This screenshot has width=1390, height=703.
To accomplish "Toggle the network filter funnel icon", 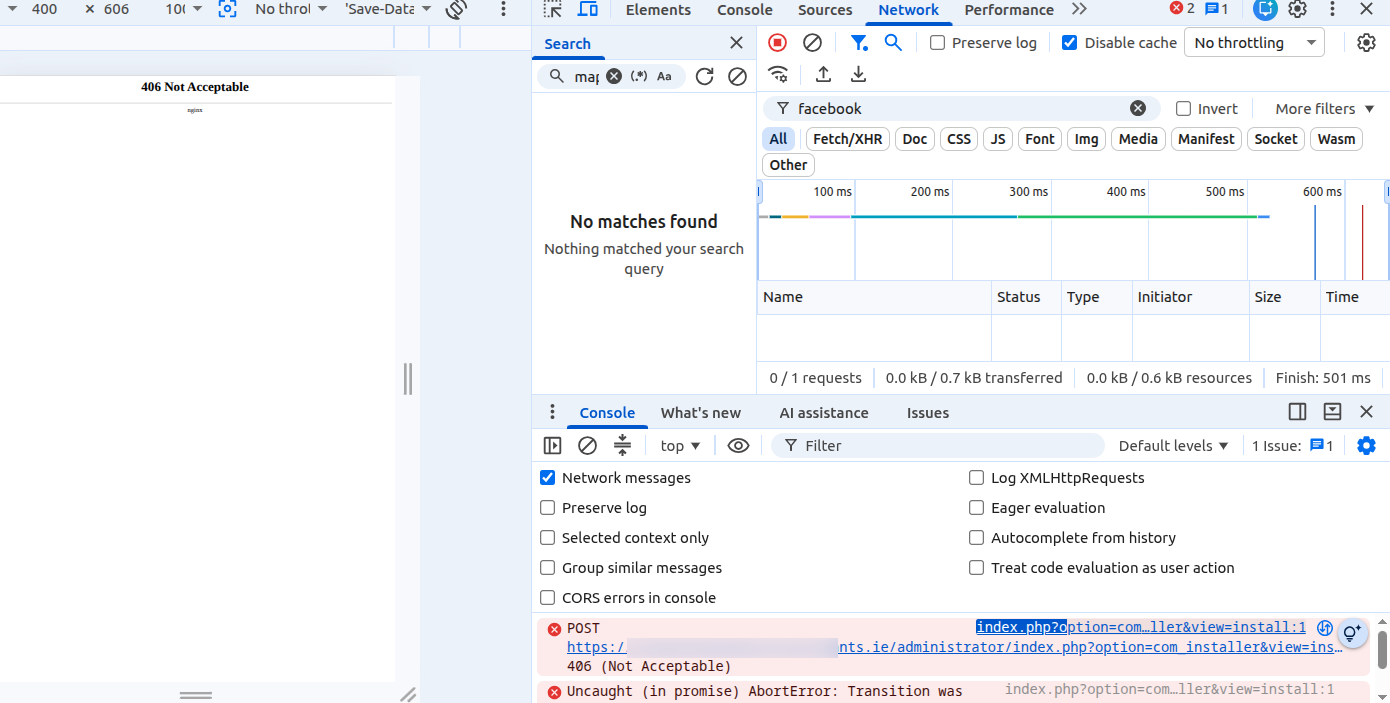I will [858, 43].
